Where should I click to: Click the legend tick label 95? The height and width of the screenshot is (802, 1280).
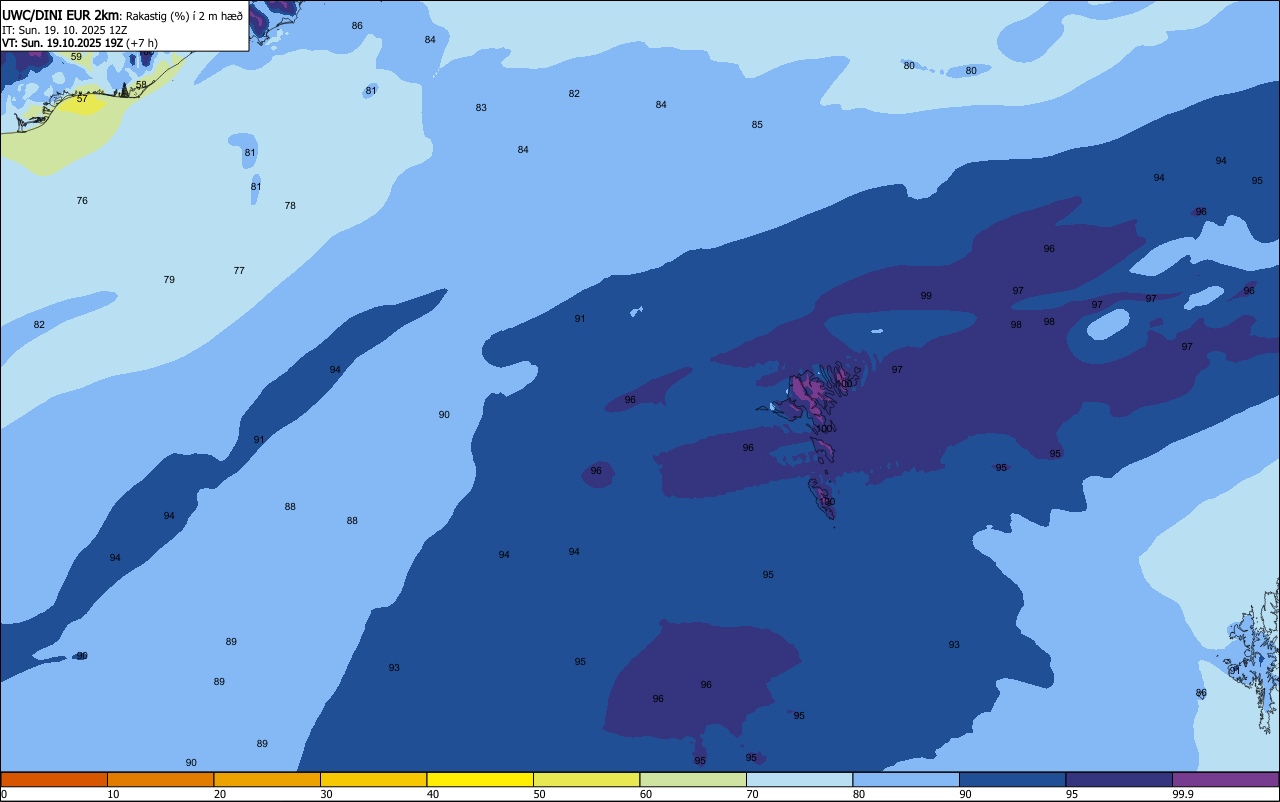pyautogui.click(x=1072, y=794)
